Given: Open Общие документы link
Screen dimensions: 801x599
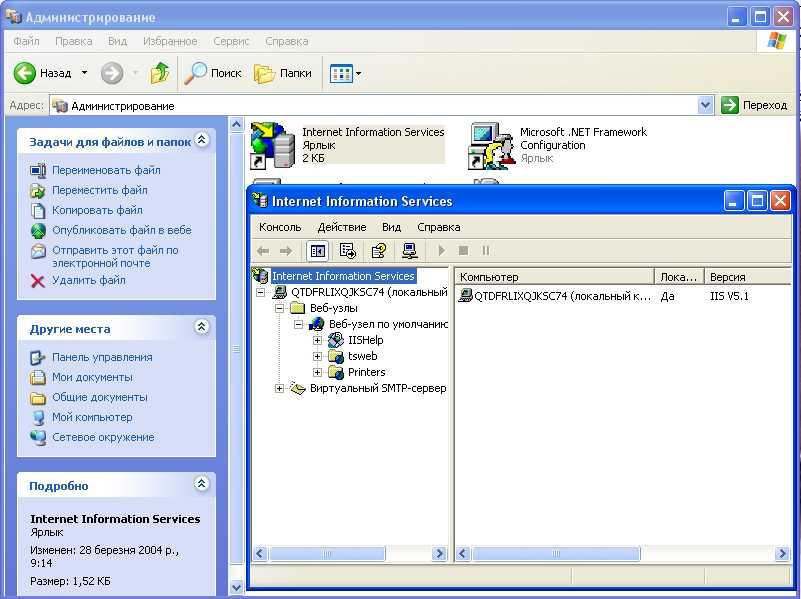Looking at the screenshot, I should tap(100, 397).
